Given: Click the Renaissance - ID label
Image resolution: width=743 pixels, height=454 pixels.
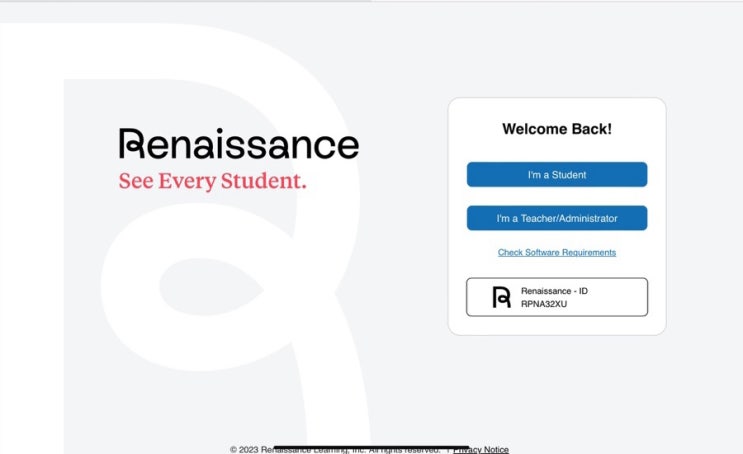Looking at the screenshot, I should 554,291.
